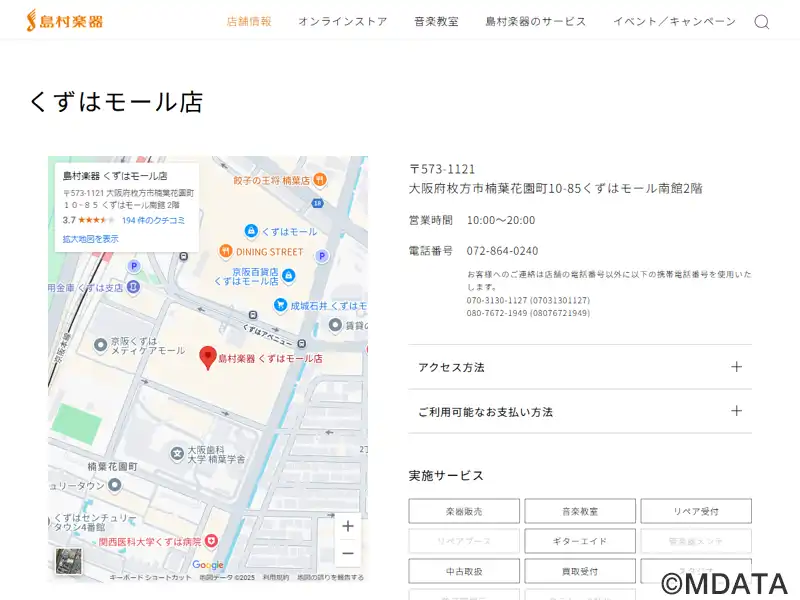Click the 実施サービス heading
Screen dimensions: 800x600
pyautogui.click(x=446, y=475)
